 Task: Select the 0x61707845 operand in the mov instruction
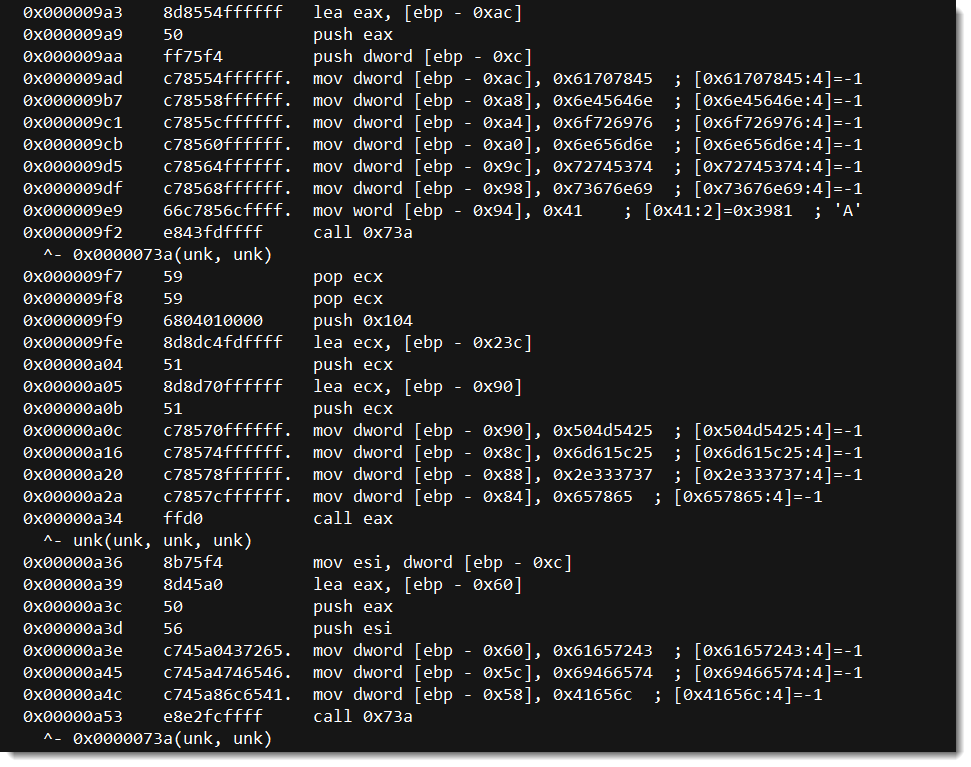coord(603,79)
